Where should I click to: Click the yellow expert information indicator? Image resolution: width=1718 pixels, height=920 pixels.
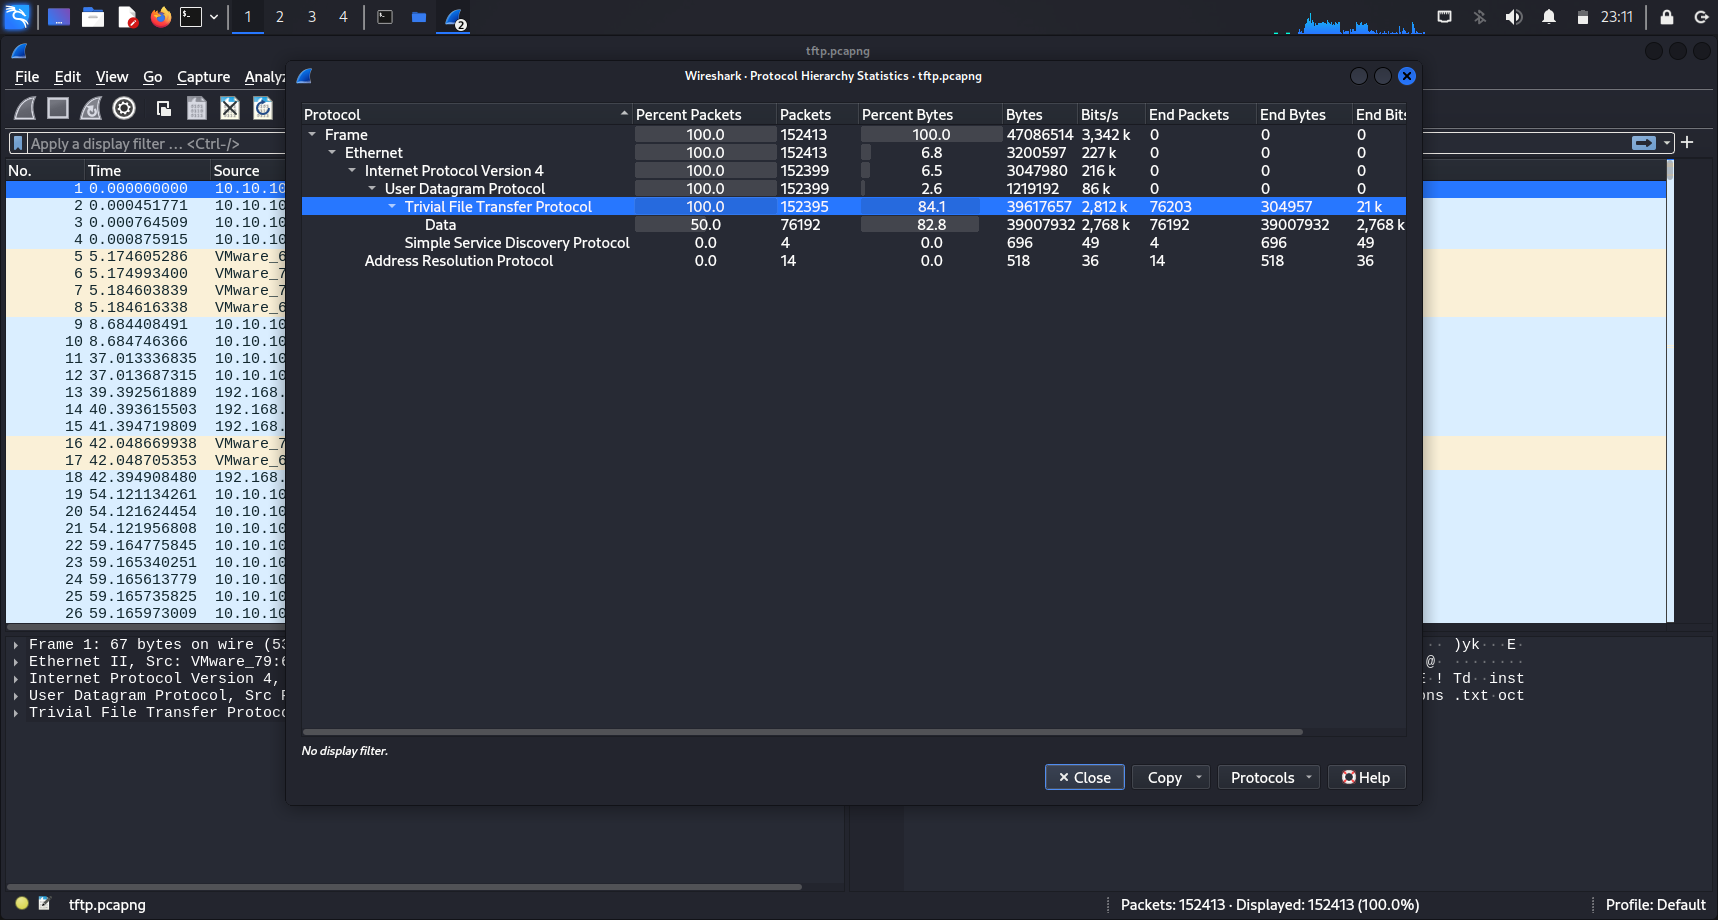click(x=22, y=903)
